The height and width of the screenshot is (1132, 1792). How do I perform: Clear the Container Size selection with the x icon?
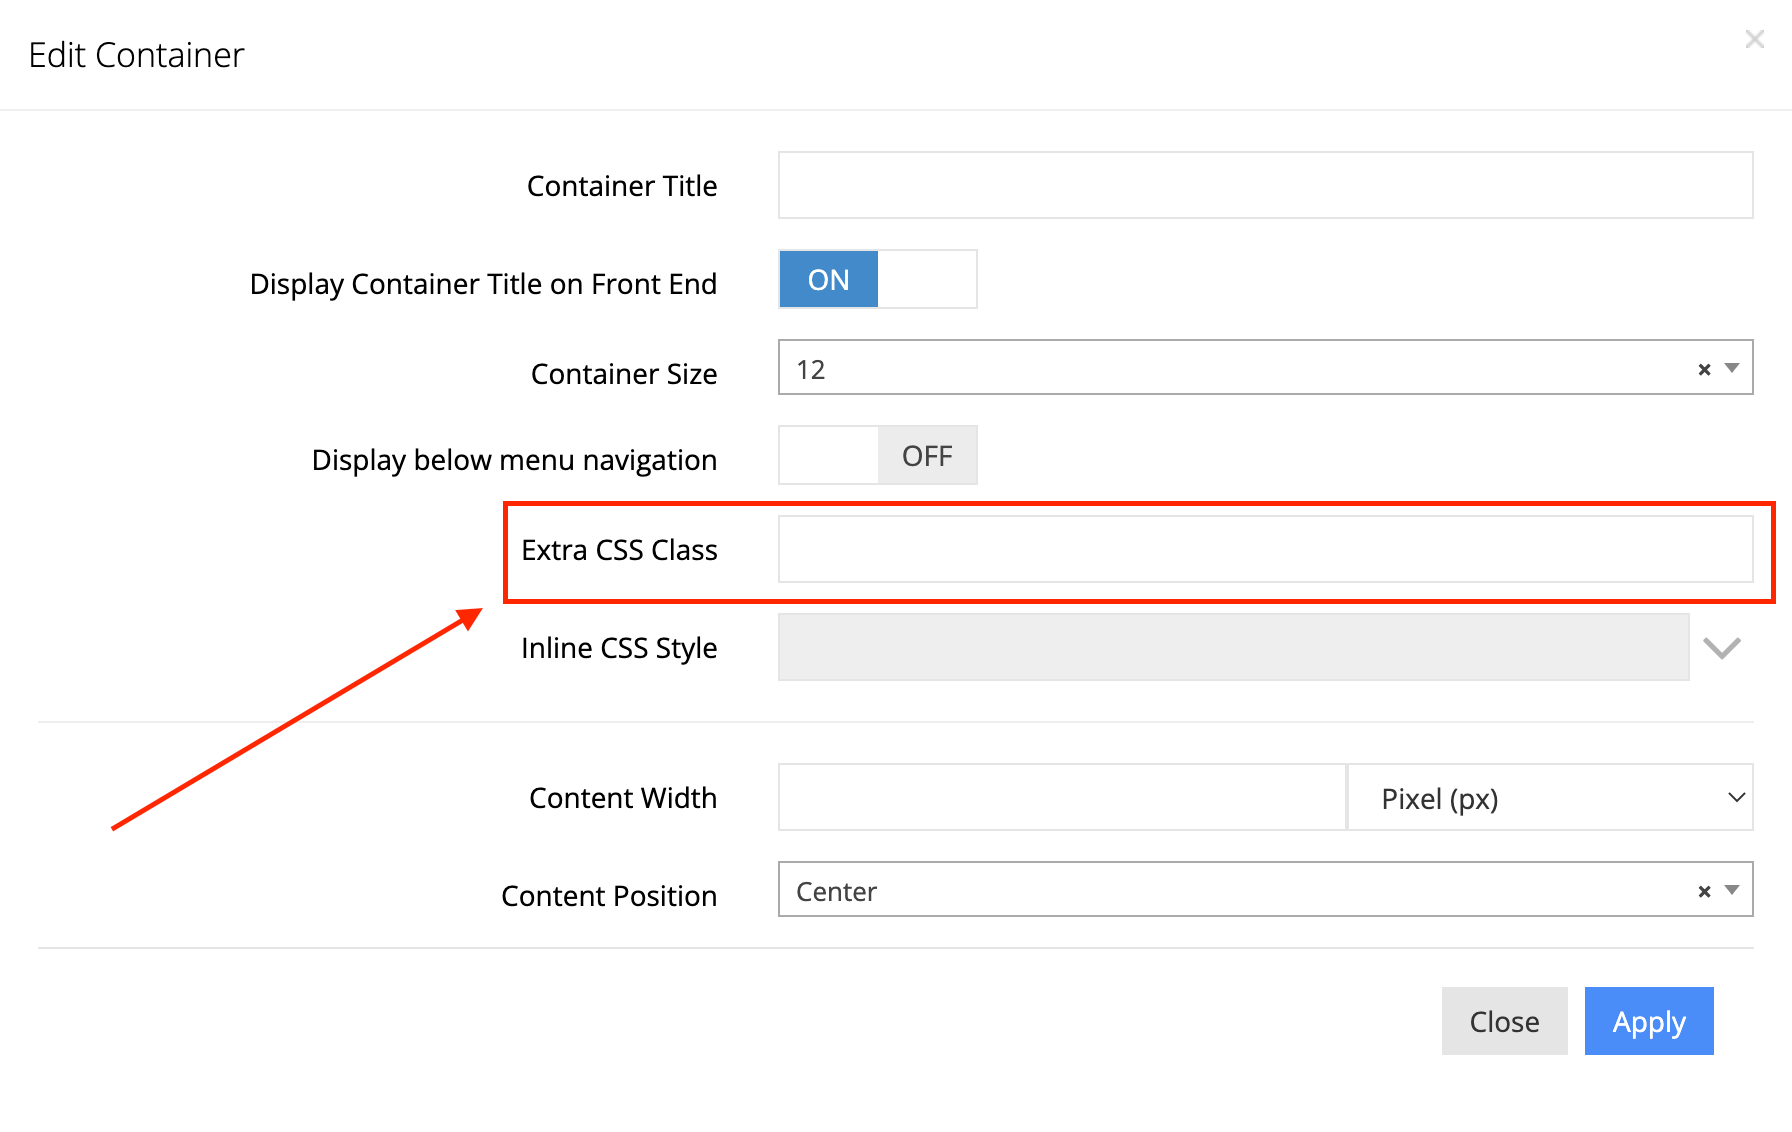tap(1704, 369)
